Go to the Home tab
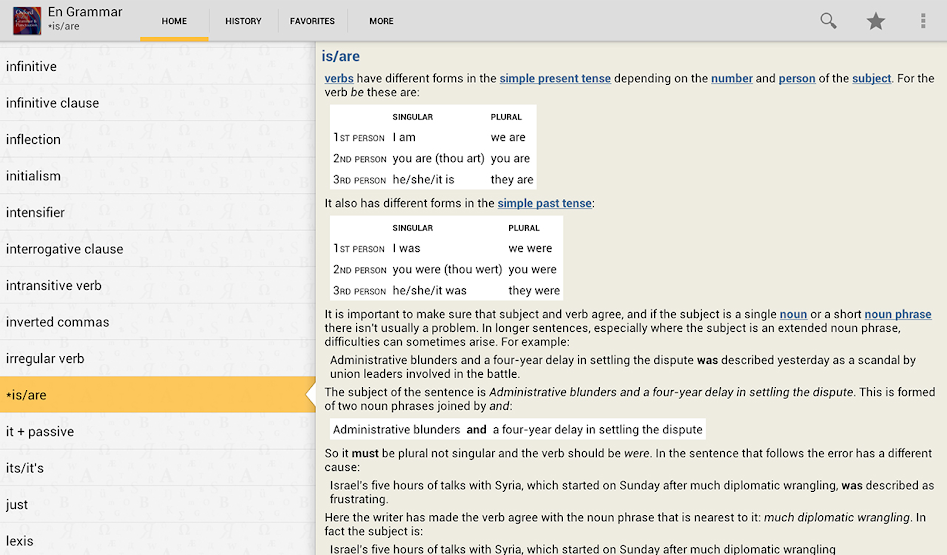 pyautogui.click(x=174, y=21)
